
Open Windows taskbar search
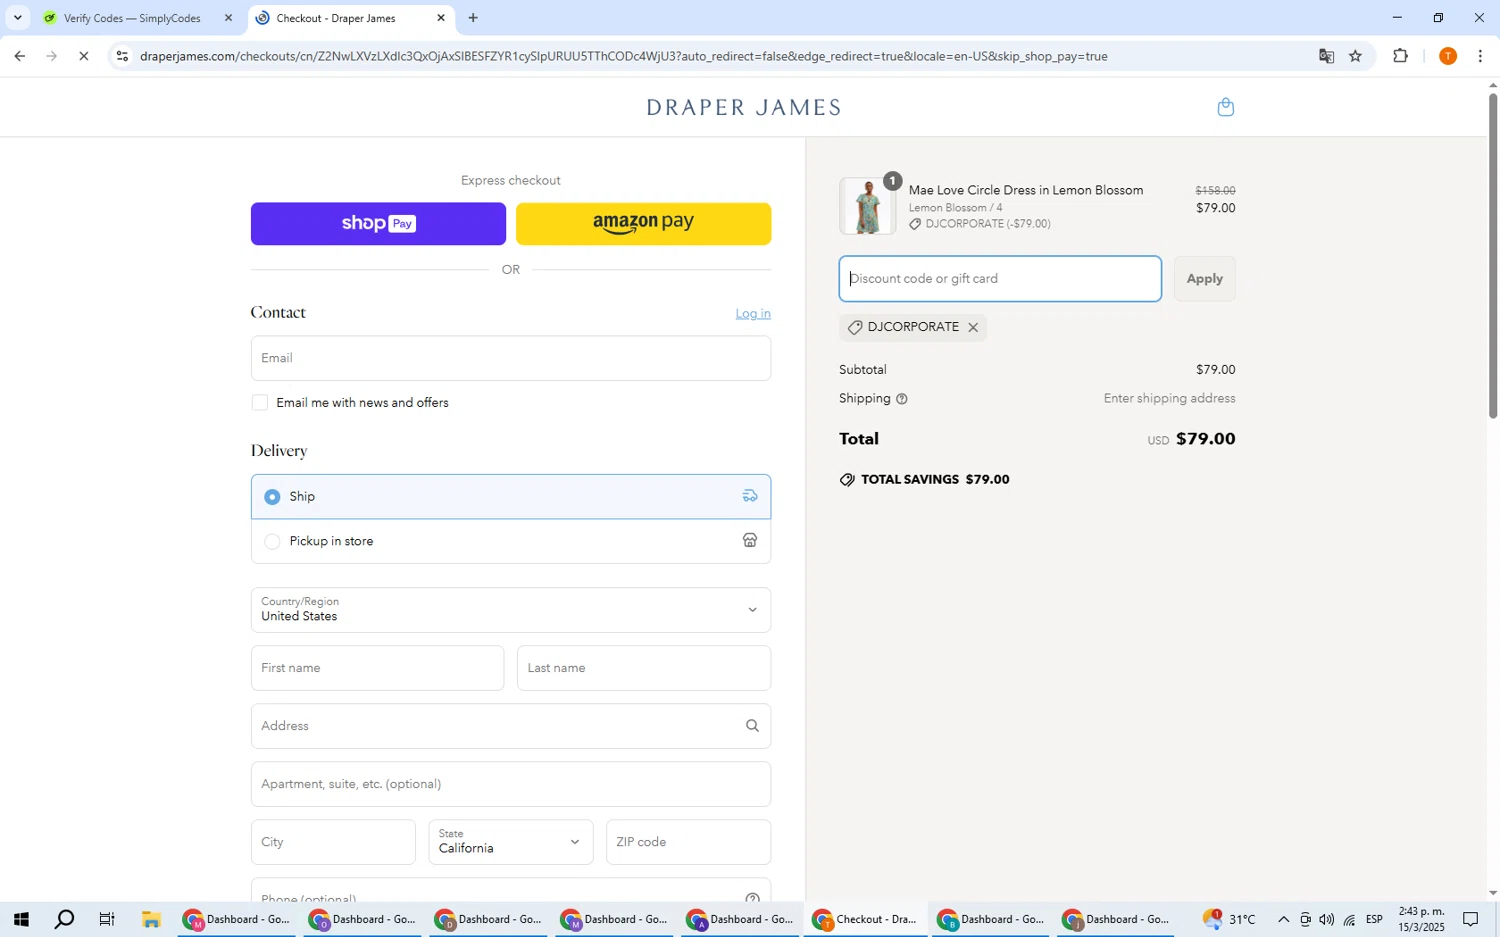(x=64, y=920)
